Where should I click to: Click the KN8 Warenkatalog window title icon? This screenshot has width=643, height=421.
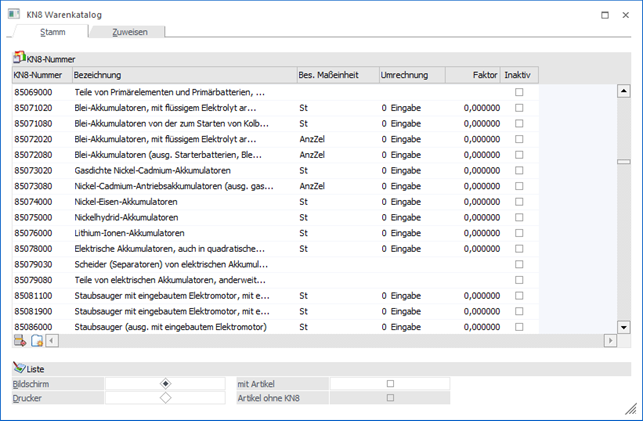click(x=12, y=15)
